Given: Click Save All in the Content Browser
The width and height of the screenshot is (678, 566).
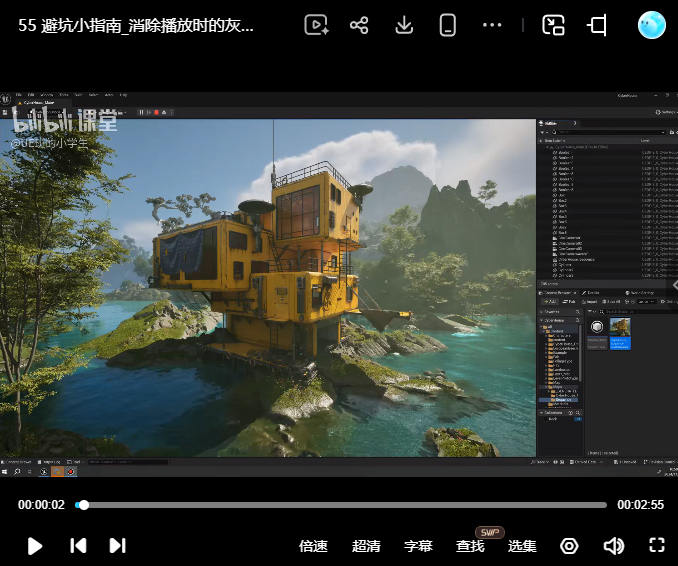Looking at the screenshot, I should 611,301.
